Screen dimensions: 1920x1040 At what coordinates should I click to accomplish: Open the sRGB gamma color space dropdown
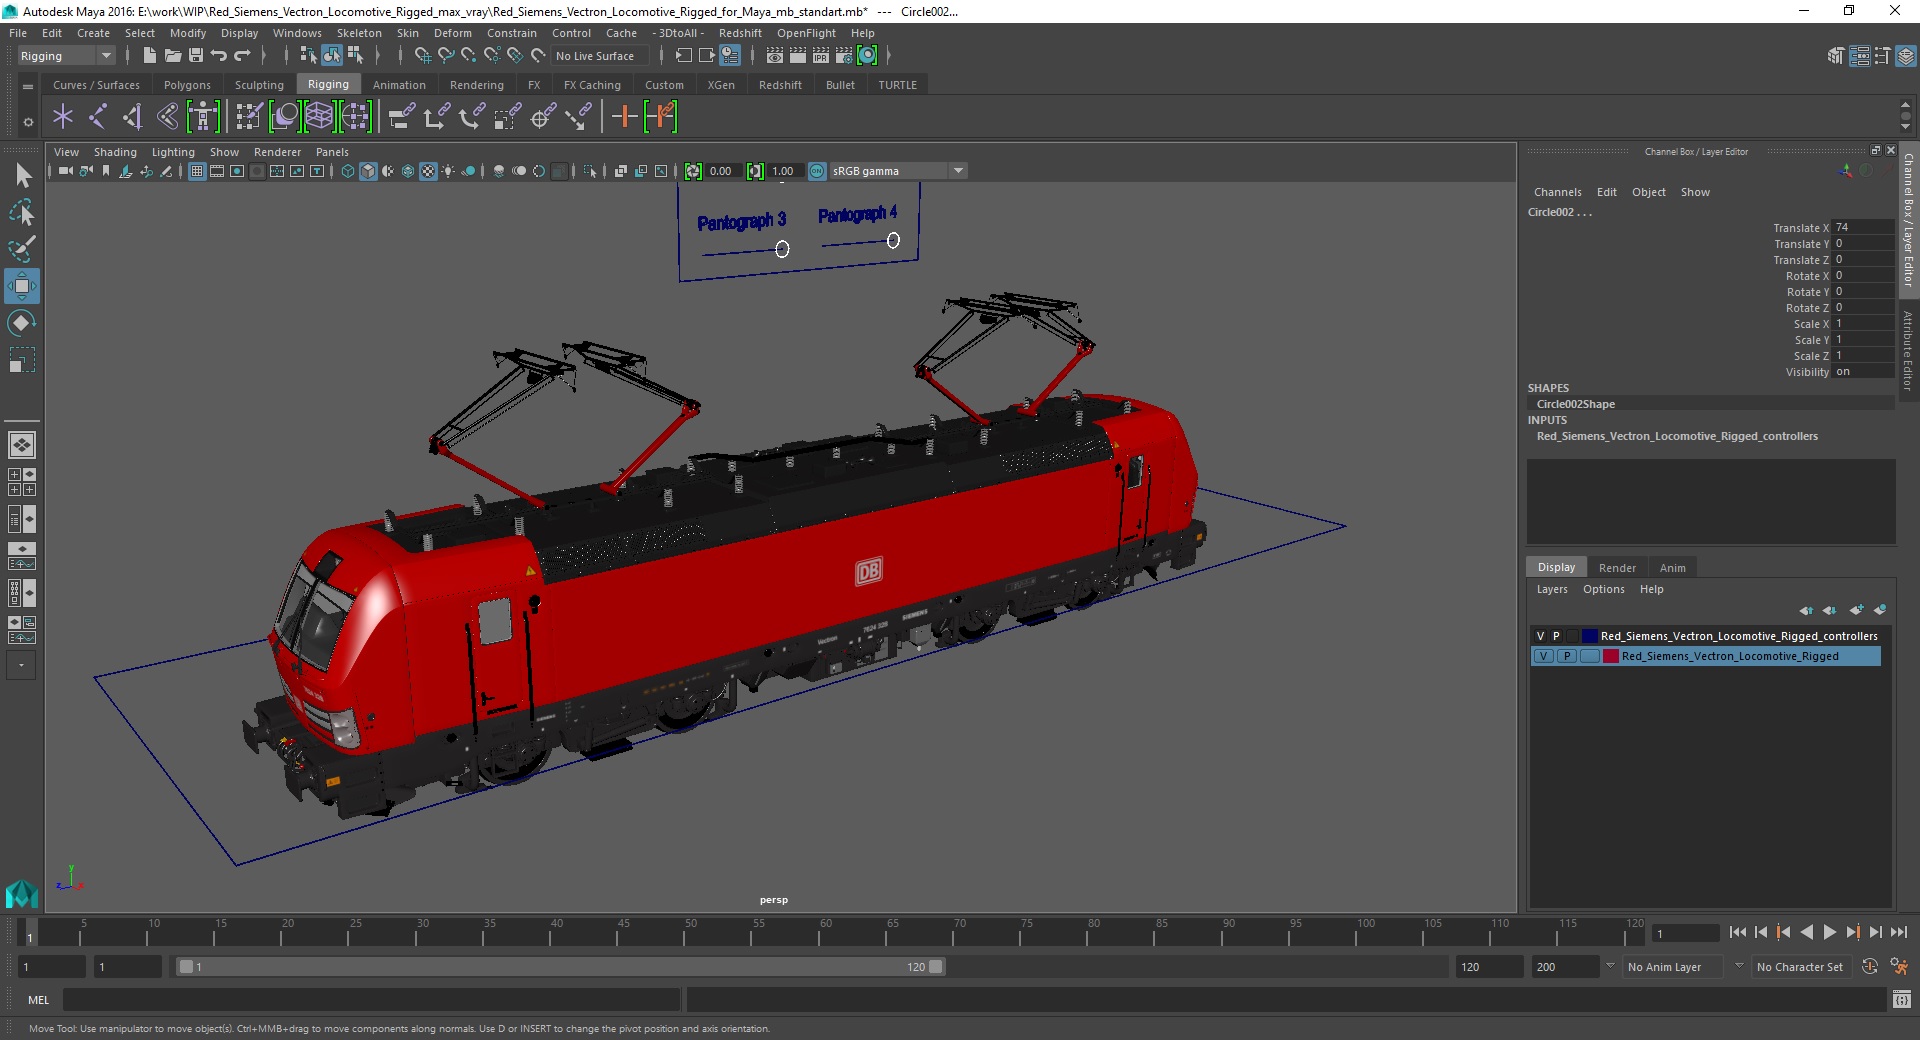pos(898,171)
